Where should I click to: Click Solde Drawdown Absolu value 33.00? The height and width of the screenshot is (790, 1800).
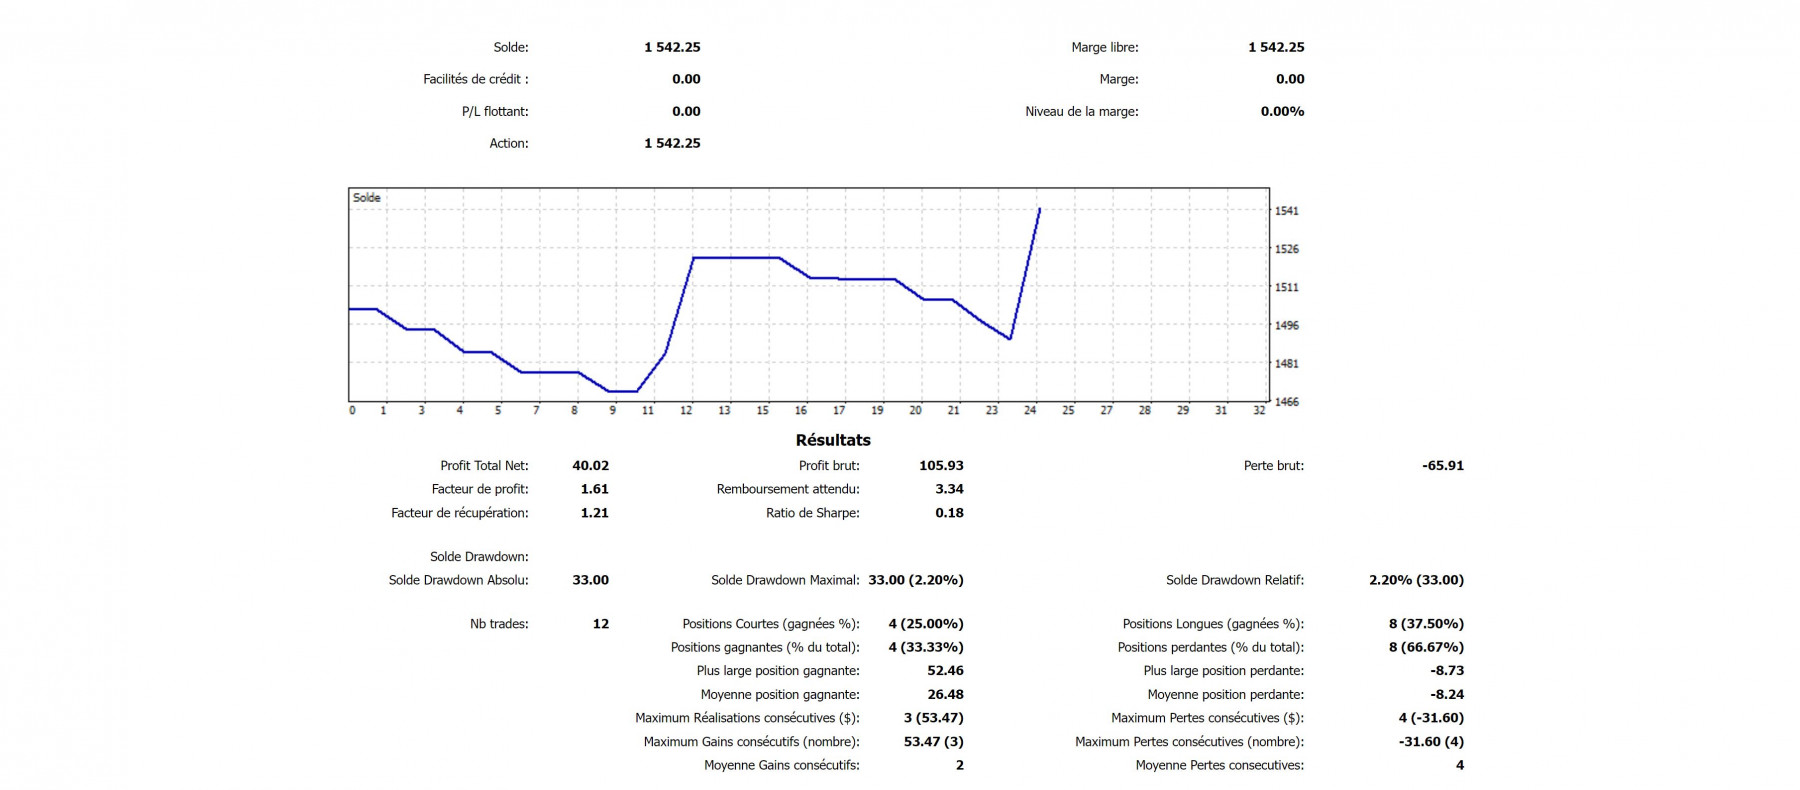pyautogui.click(x=590, y=580)
